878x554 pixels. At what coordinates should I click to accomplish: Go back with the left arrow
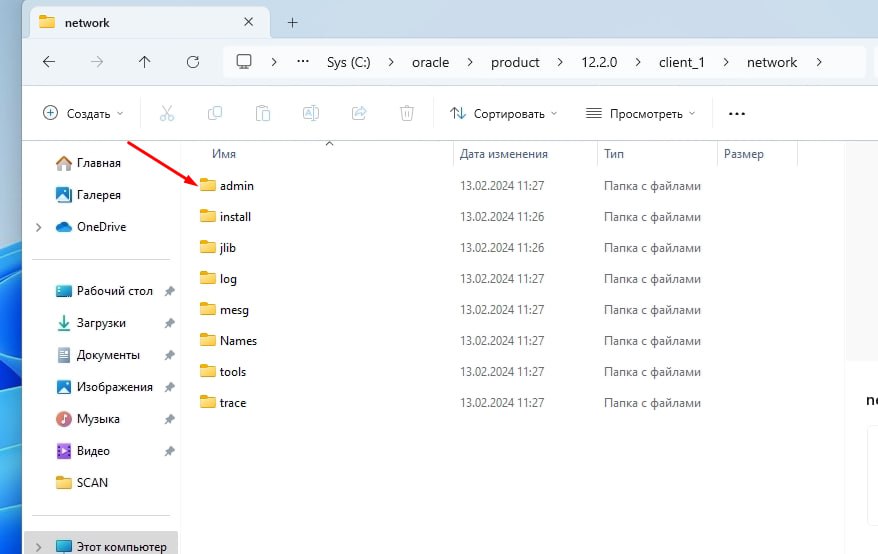[x=49, y=62]
